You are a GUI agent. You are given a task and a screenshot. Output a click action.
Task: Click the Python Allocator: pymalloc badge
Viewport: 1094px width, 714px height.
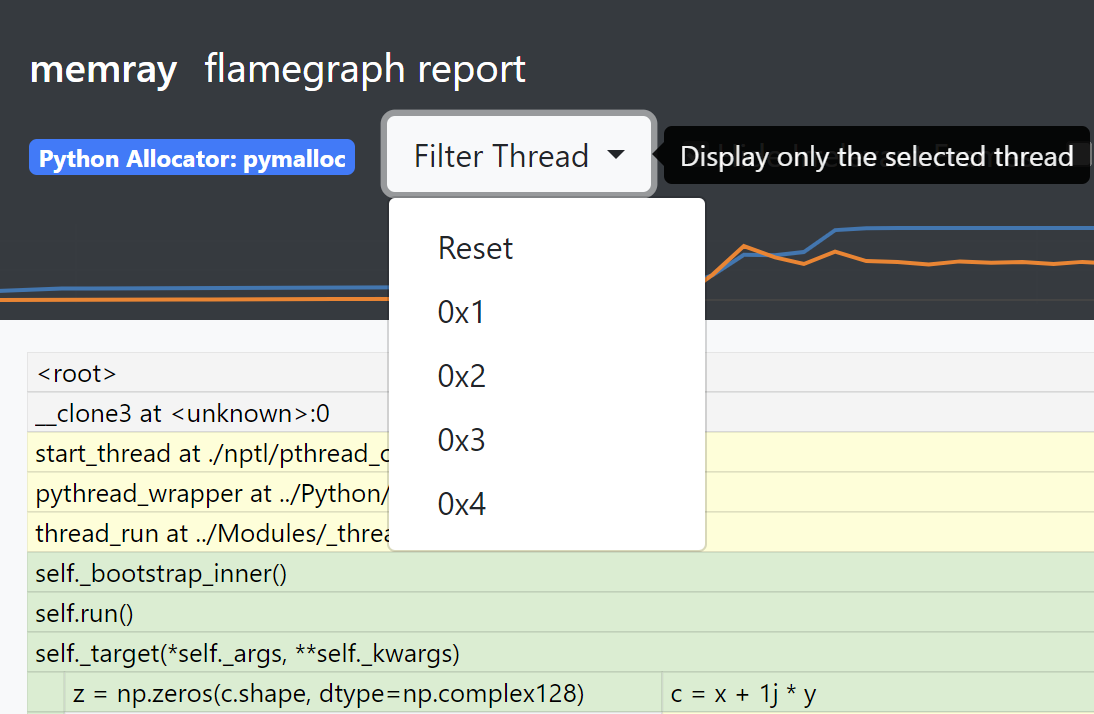click(x=191, y=157)
